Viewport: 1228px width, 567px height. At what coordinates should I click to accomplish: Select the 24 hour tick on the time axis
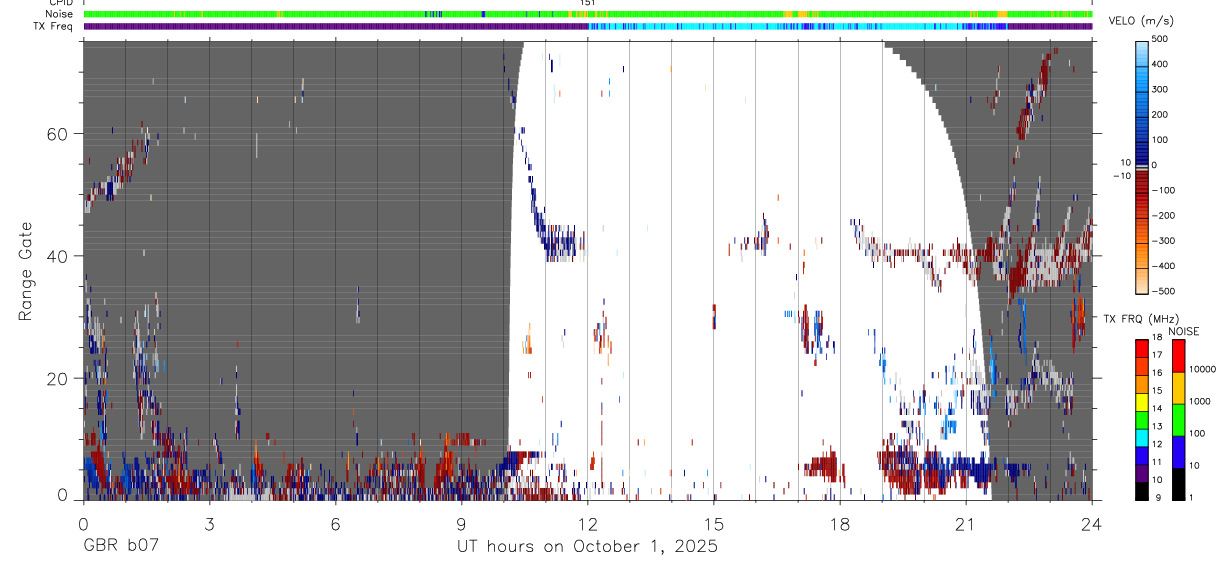pos(1091,523)
